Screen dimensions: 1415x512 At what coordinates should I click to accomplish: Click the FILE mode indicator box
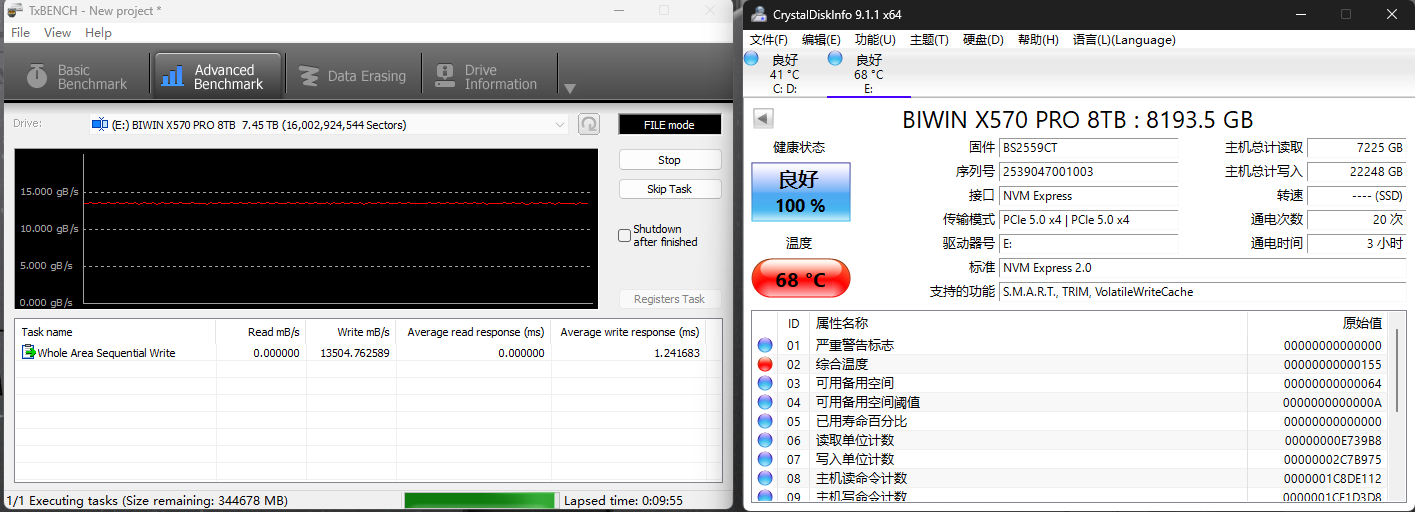coord(669,125)
